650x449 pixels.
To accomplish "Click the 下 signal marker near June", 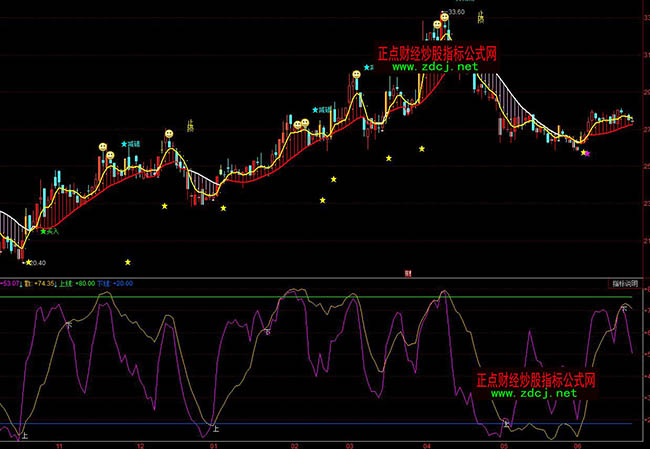I will point(624,308).
